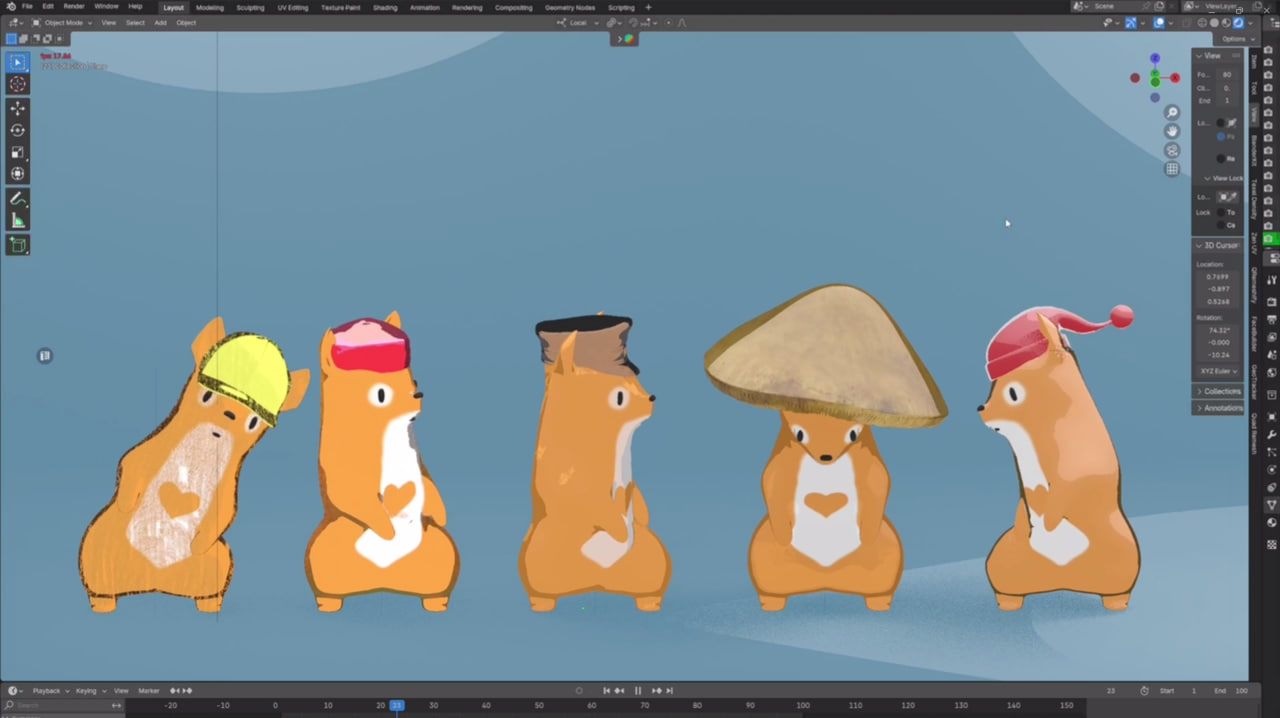Select the Transform tool
Viewport: 1280px width, 718px height.
(x=17, y=174)
